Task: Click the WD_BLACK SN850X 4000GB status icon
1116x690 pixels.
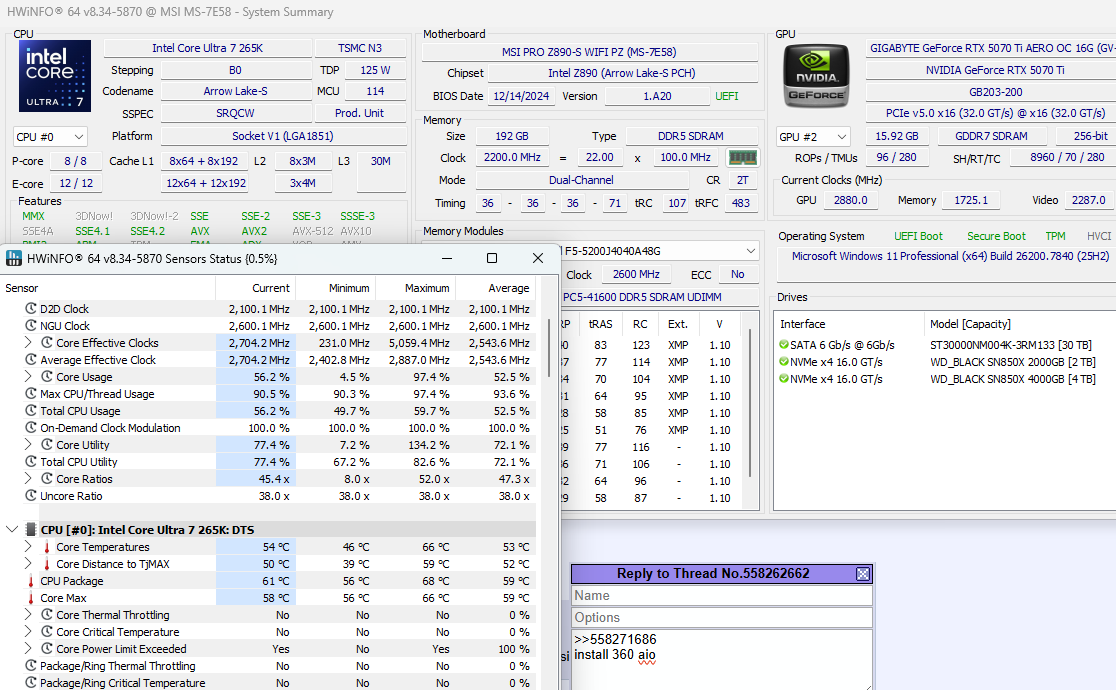Action: pyautogui.click(x=784, y=379)
